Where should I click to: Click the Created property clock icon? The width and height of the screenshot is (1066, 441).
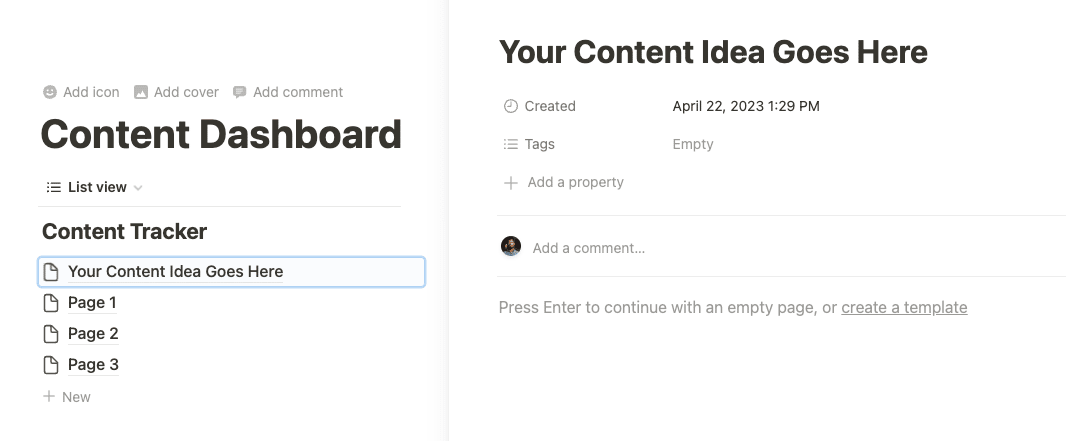(511, 106)
